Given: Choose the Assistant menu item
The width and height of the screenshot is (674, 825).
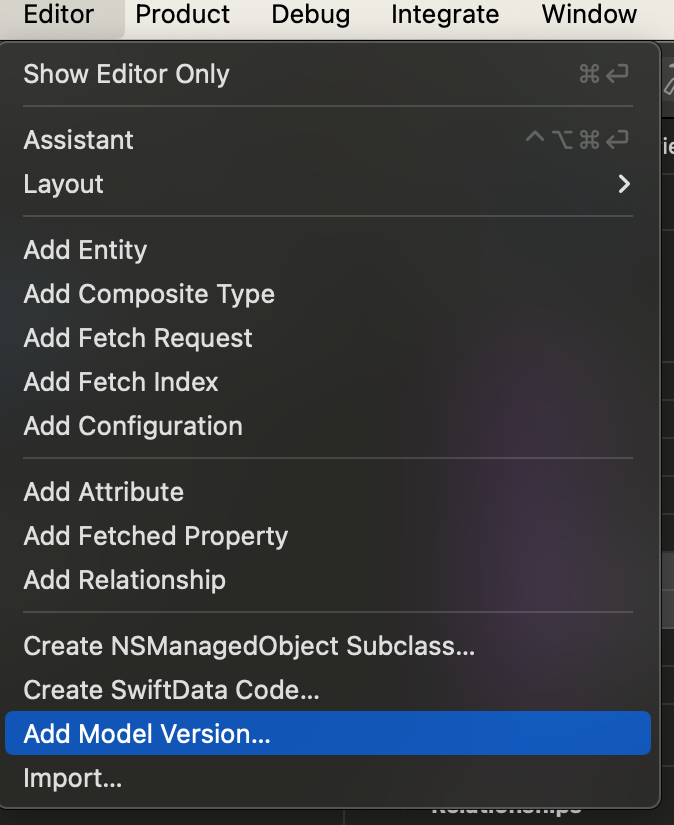Looking at the screenshot, I should point(78,140).
